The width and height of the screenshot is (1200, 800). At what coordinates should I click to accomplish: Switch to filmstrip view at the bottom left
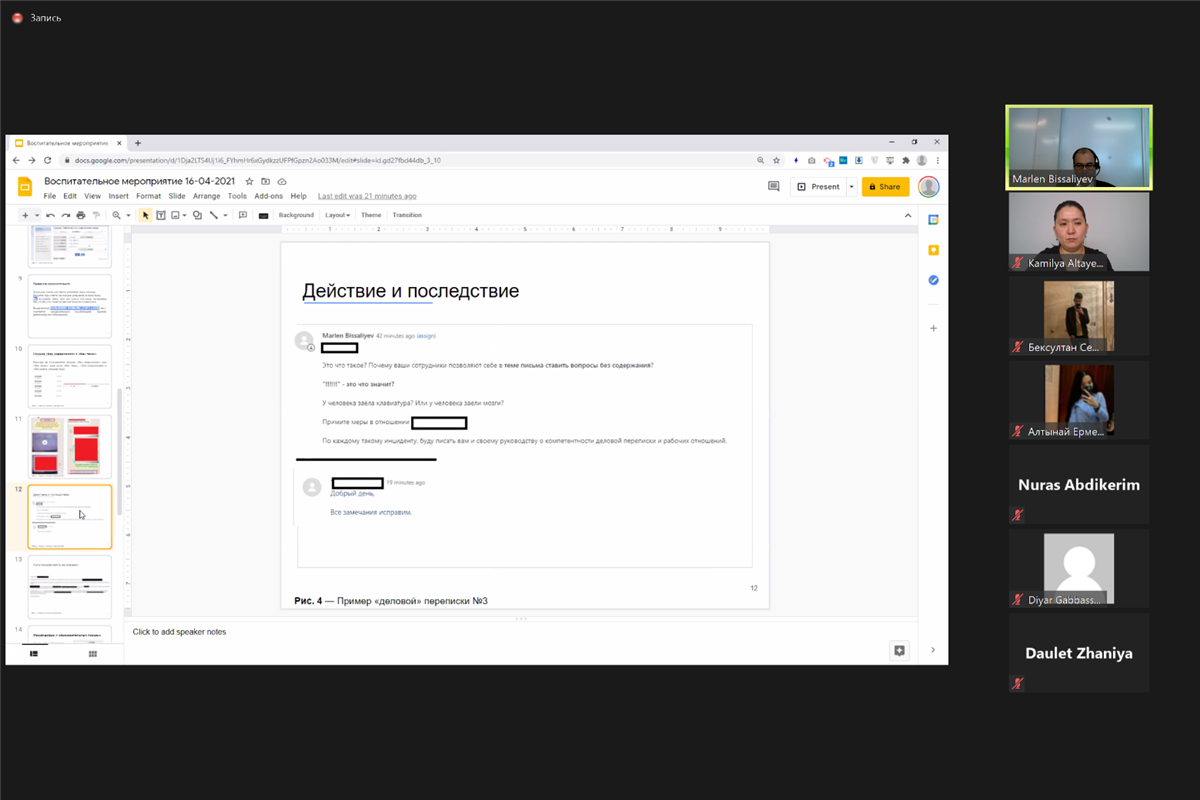pyautogui.click(x=33, y=654)
